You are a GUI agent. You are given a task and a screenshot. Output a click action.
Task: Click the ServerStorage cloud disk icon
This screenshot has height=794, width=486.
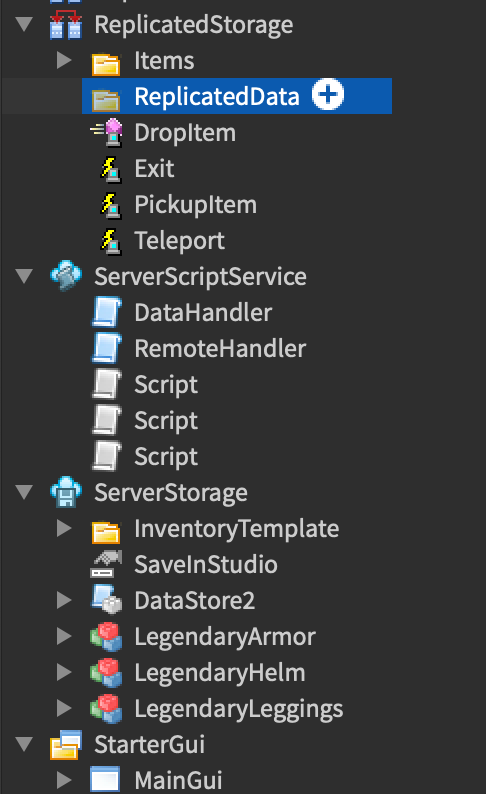pos(66,492)
